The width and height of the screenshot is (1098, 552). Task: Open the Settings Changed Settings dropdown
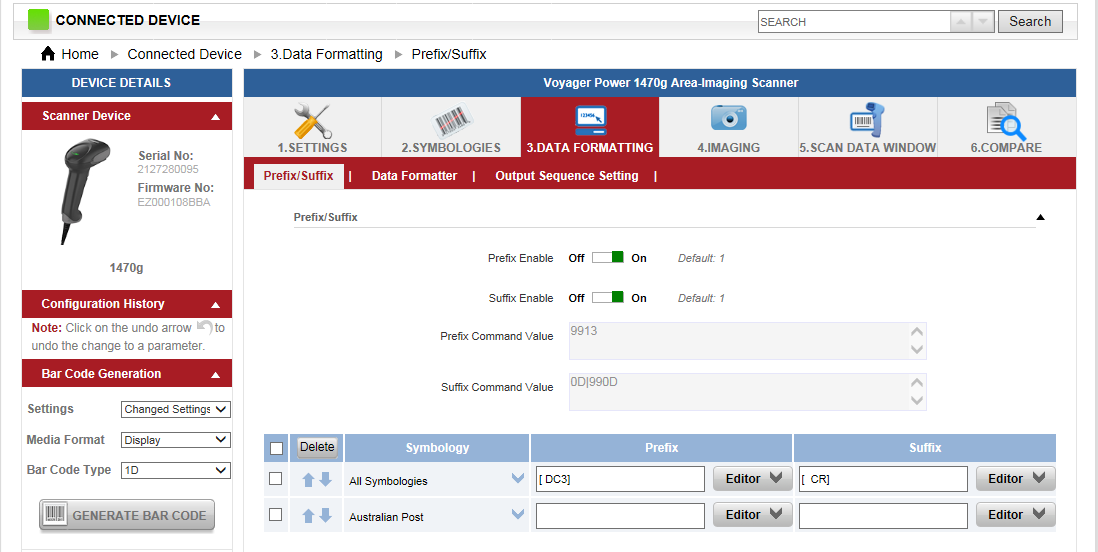coord(176,409)
